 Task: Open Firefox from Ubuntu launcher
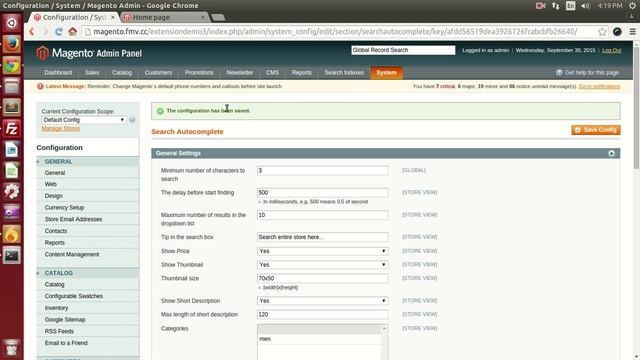11,44
